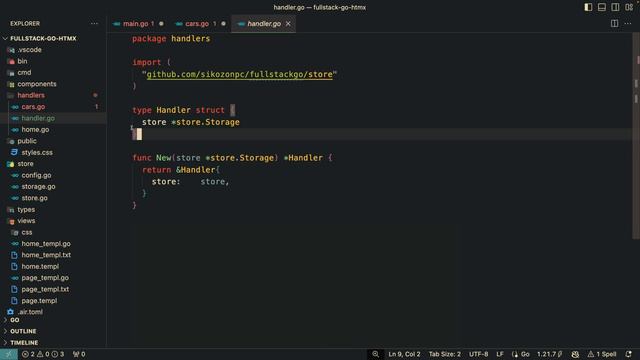Open the Copilot status icon
The width and height of the screenshot is (640, 360).
(x=575, y=354)
